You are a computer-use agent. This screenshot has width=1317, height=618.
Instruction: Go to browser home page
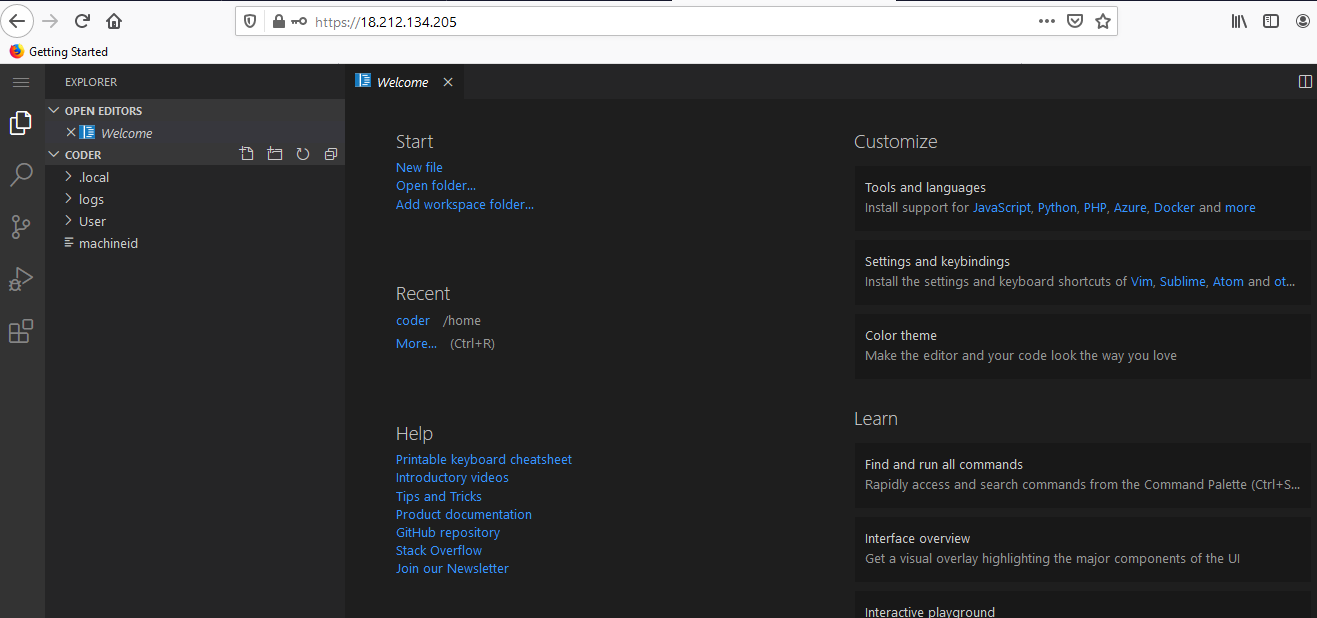(x=115, y=21)
